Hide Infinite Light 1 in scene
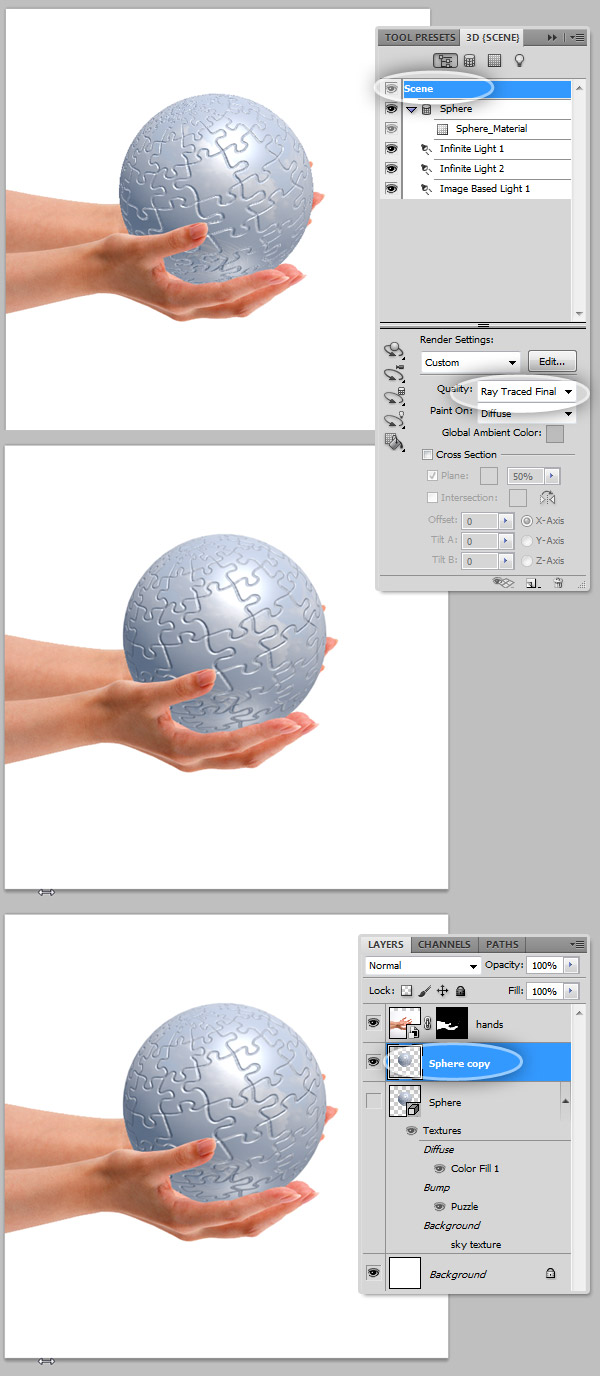Screen dimensions: 600x1376 point(391,149)
